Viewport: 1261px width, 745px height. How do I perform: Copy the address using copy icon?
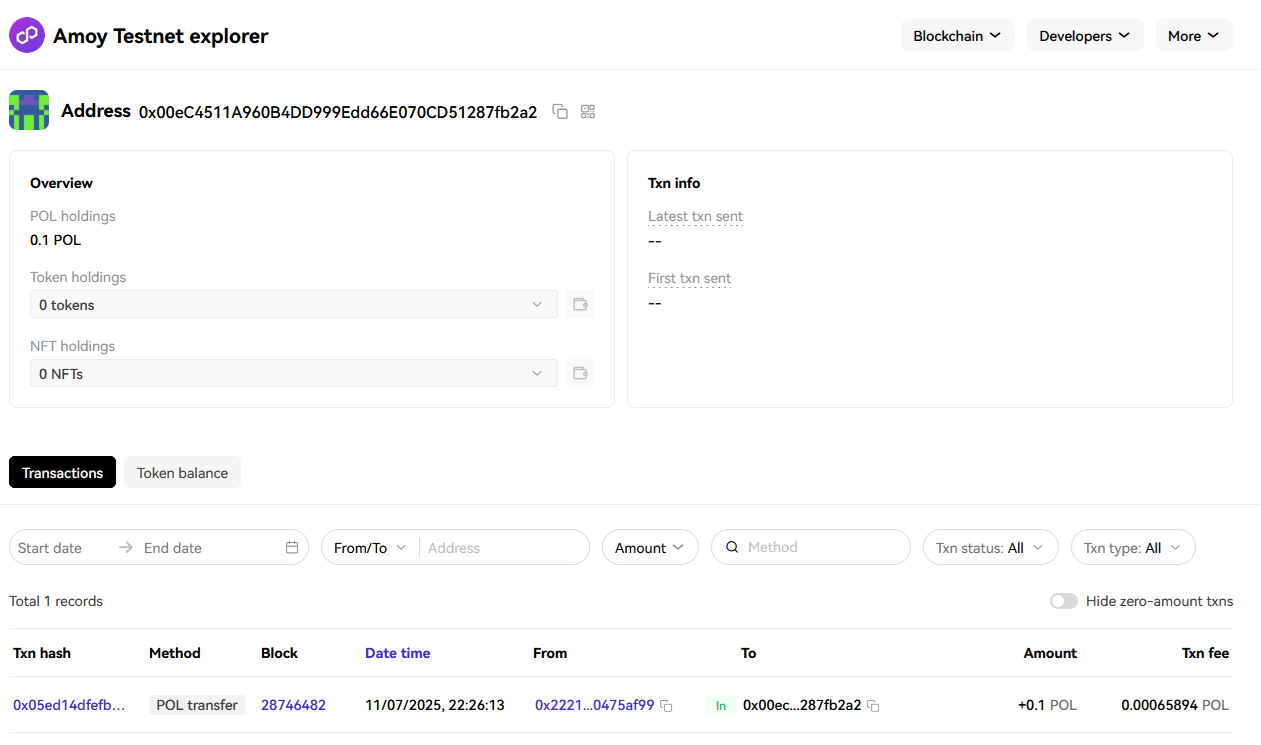coord(560,112)
